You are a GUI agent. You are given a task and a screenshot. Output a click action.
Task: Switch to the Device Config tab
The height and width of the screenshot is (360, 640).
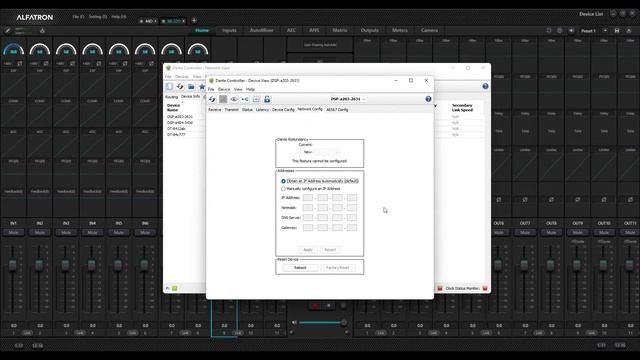[x=283, y=110]
